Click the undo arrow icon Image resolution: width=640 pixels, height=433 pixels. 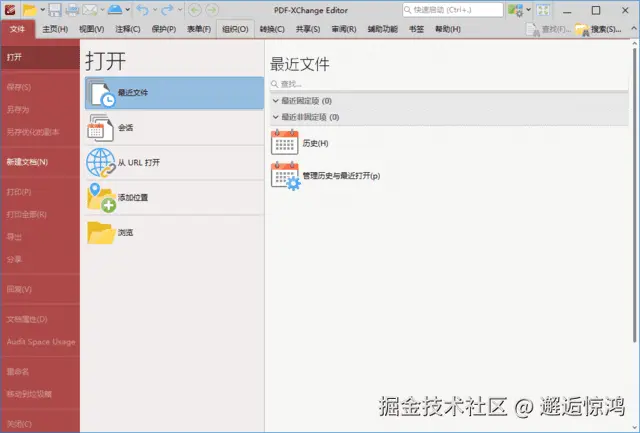(x=142, y=10)
